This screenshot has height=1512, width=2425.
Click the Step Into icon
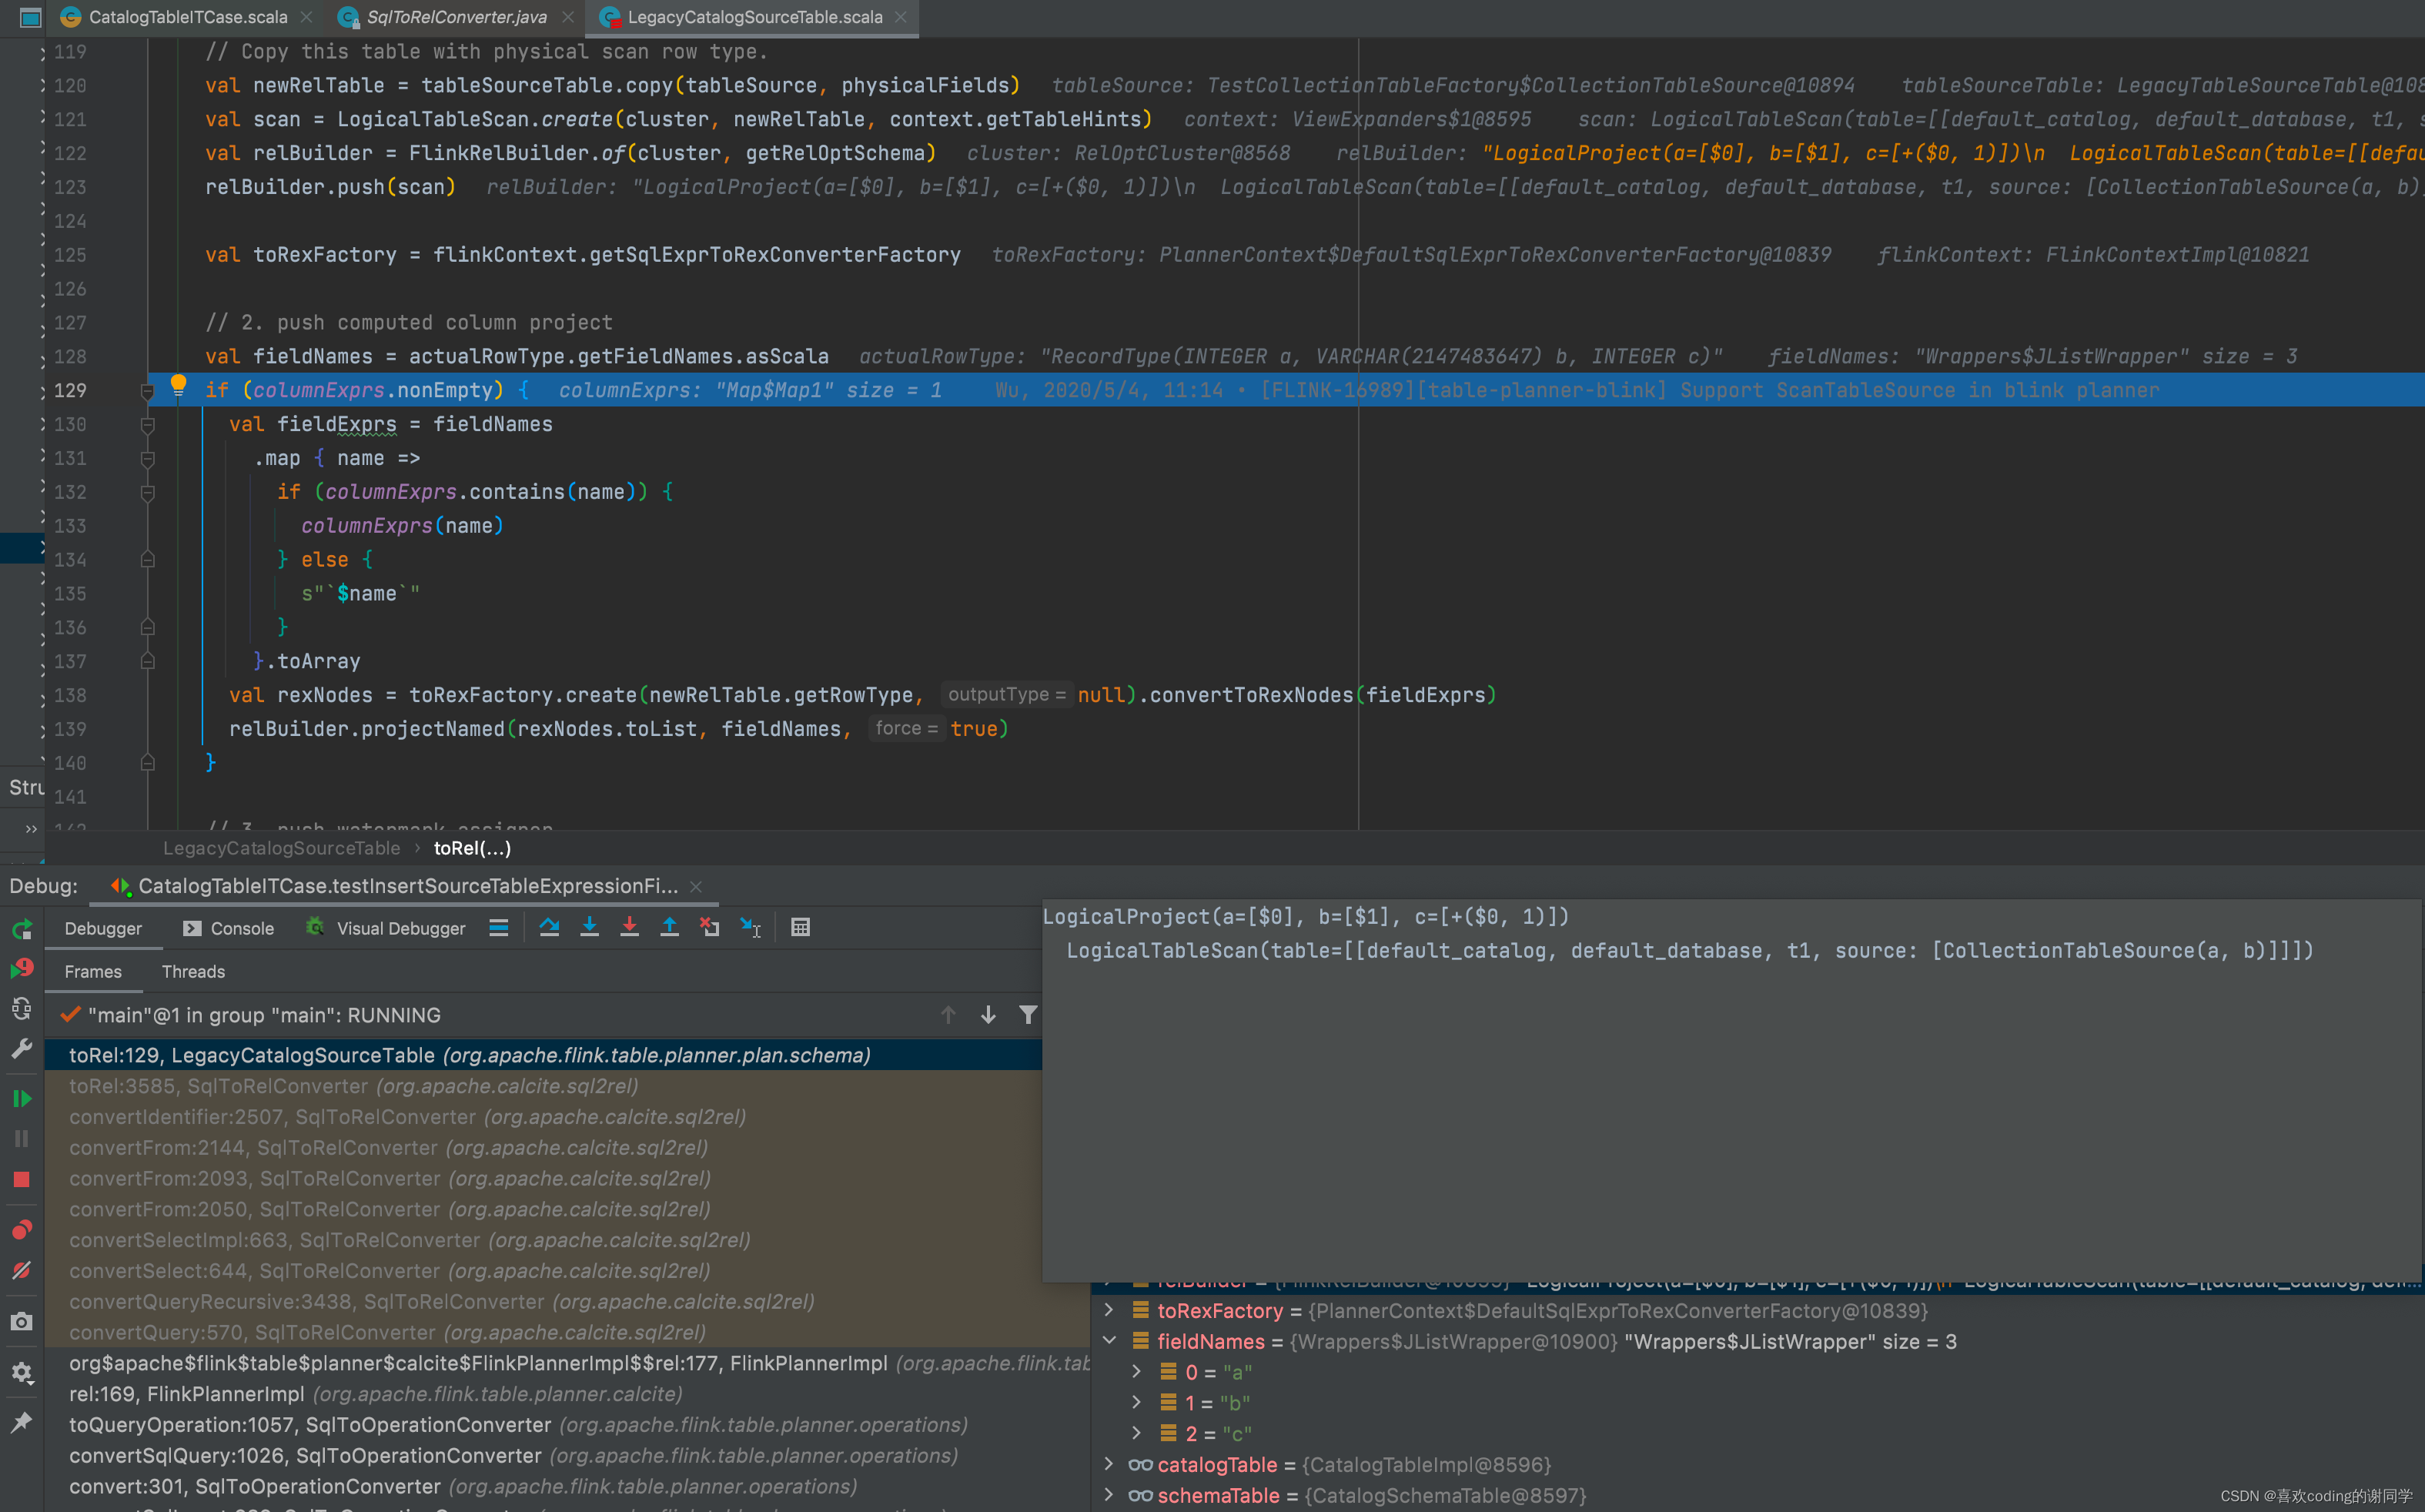589,927
